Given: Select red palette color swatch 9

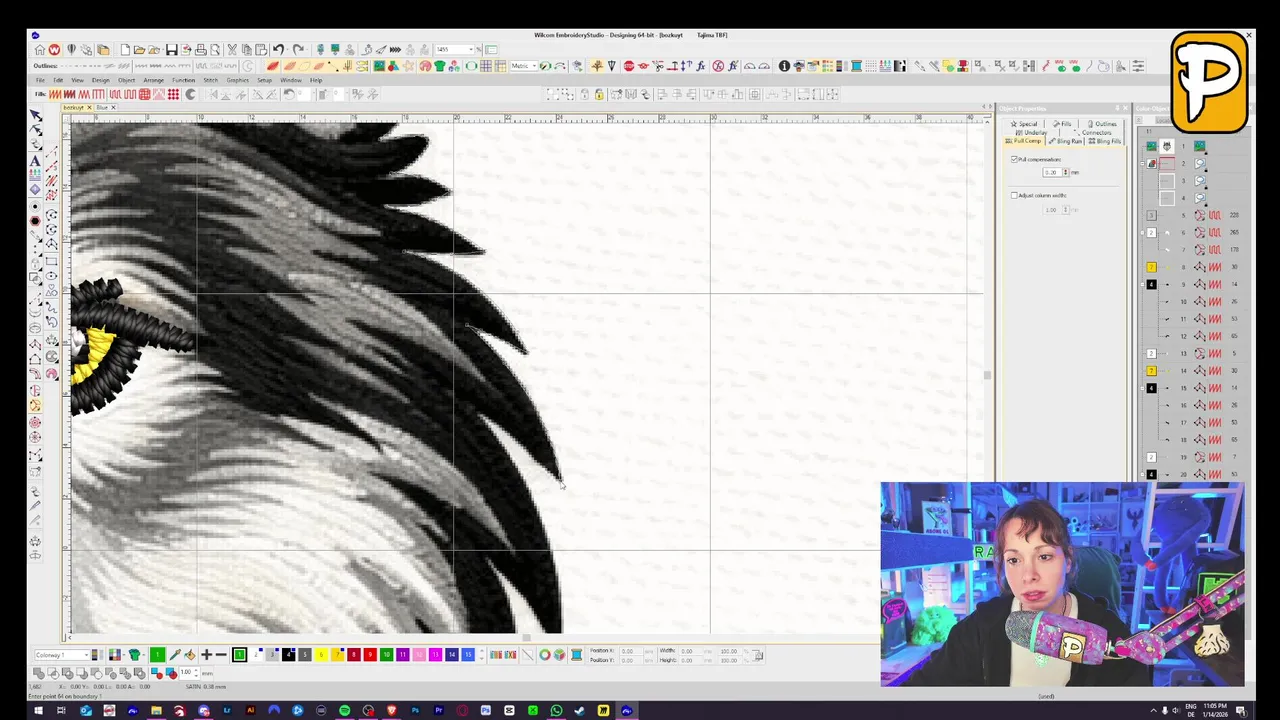Looking at the screenshot, I should [x=369, y=655].
